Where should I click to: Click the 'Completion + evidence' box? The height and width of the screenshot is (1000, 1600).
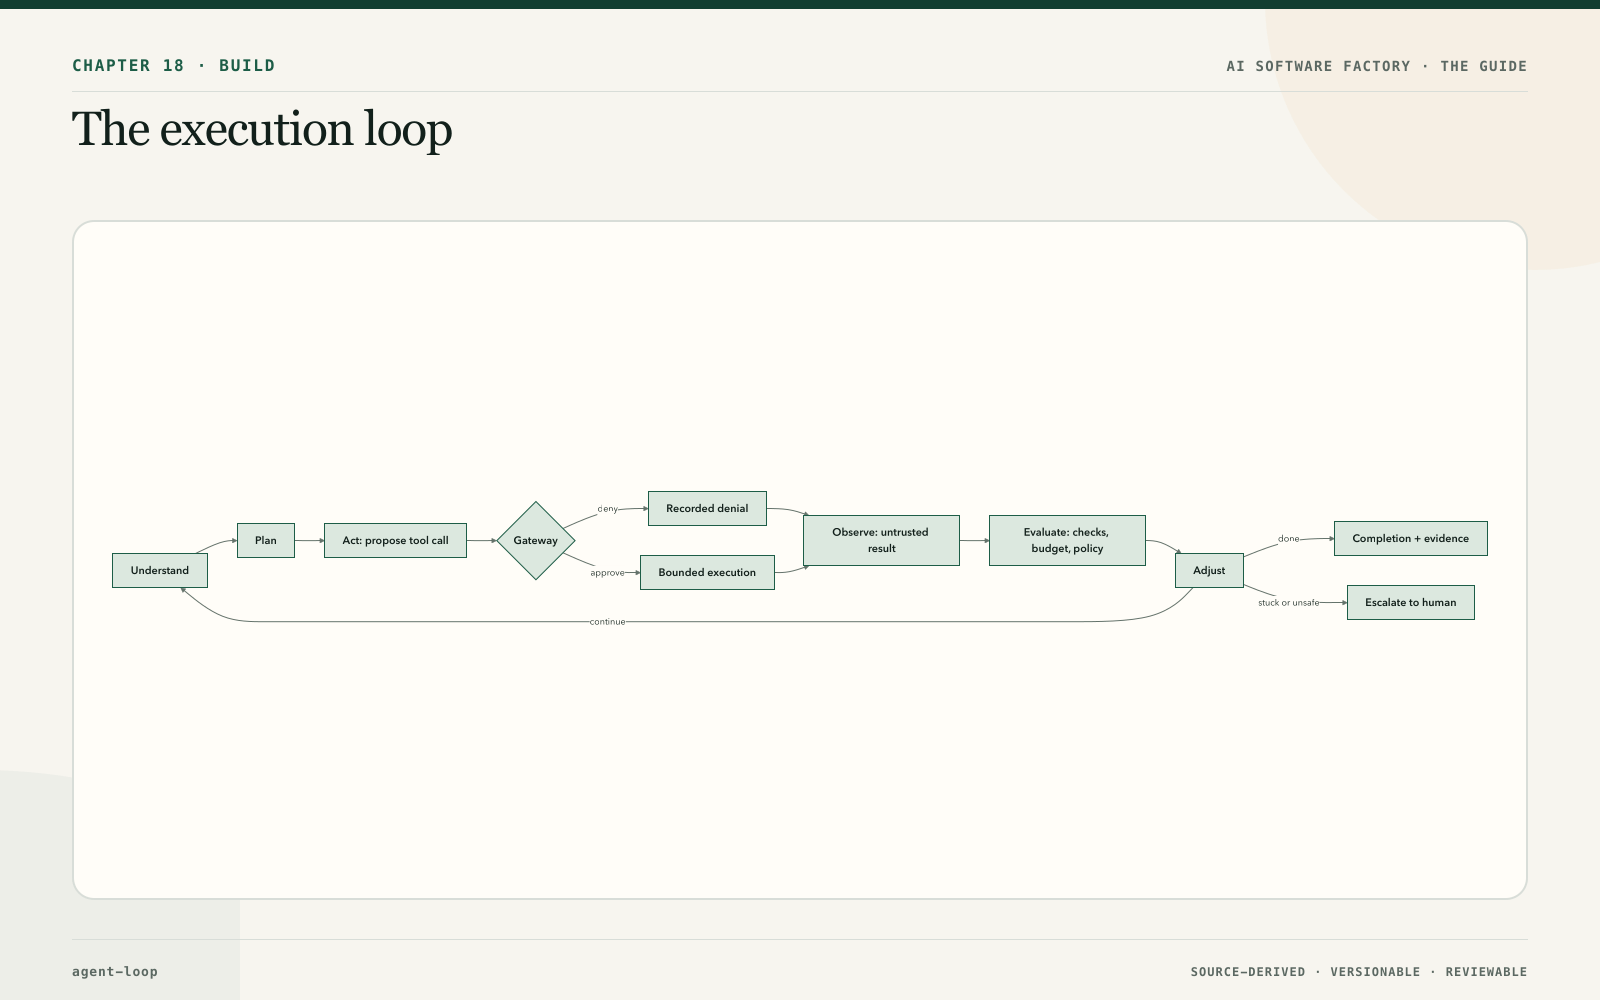1411,538
